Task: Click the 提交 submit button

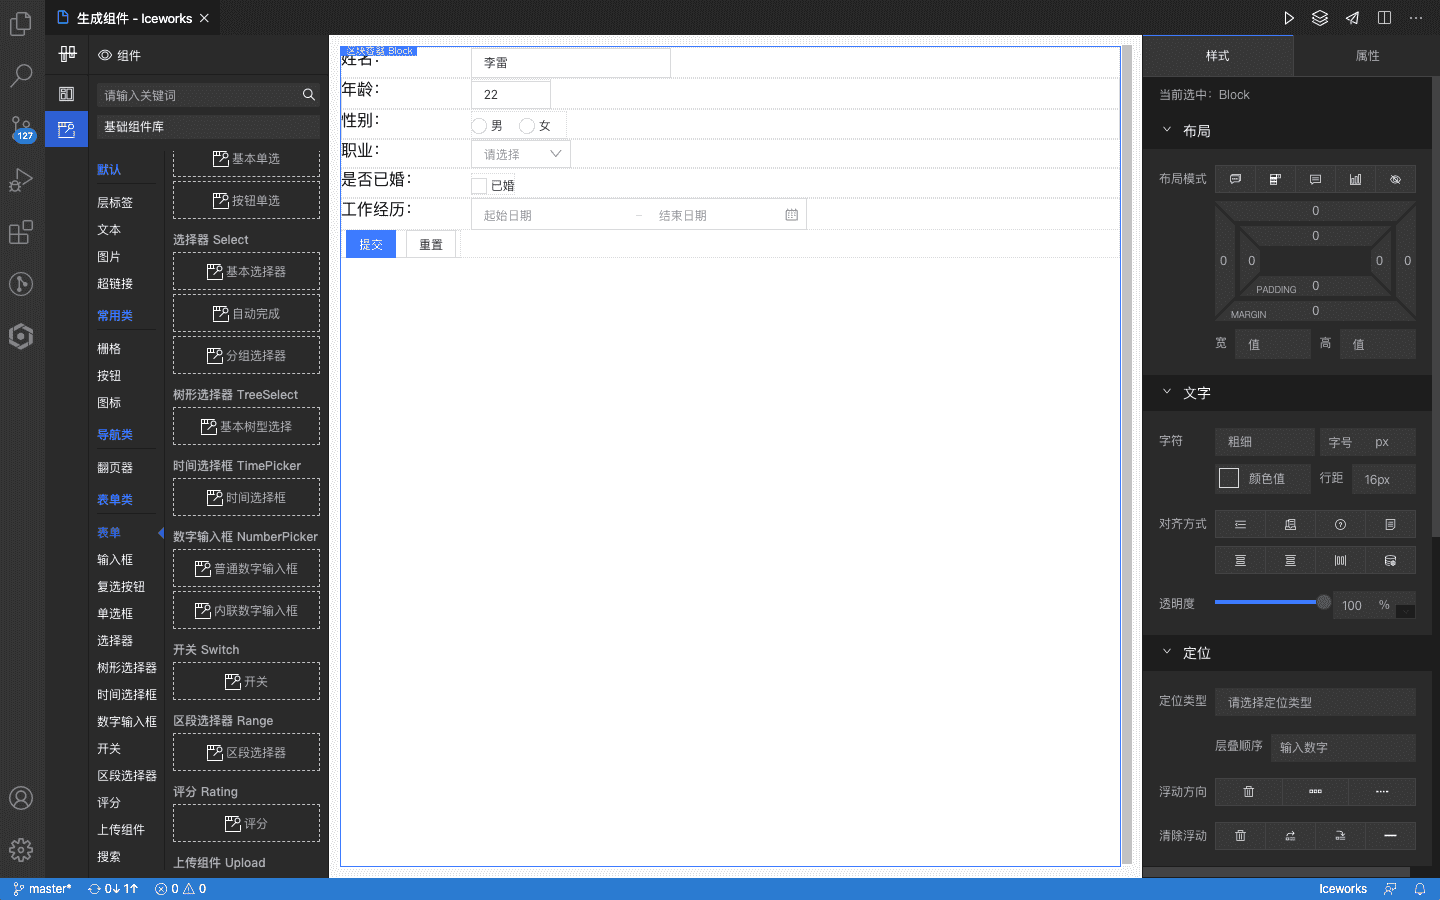Action: coord(370,243)
